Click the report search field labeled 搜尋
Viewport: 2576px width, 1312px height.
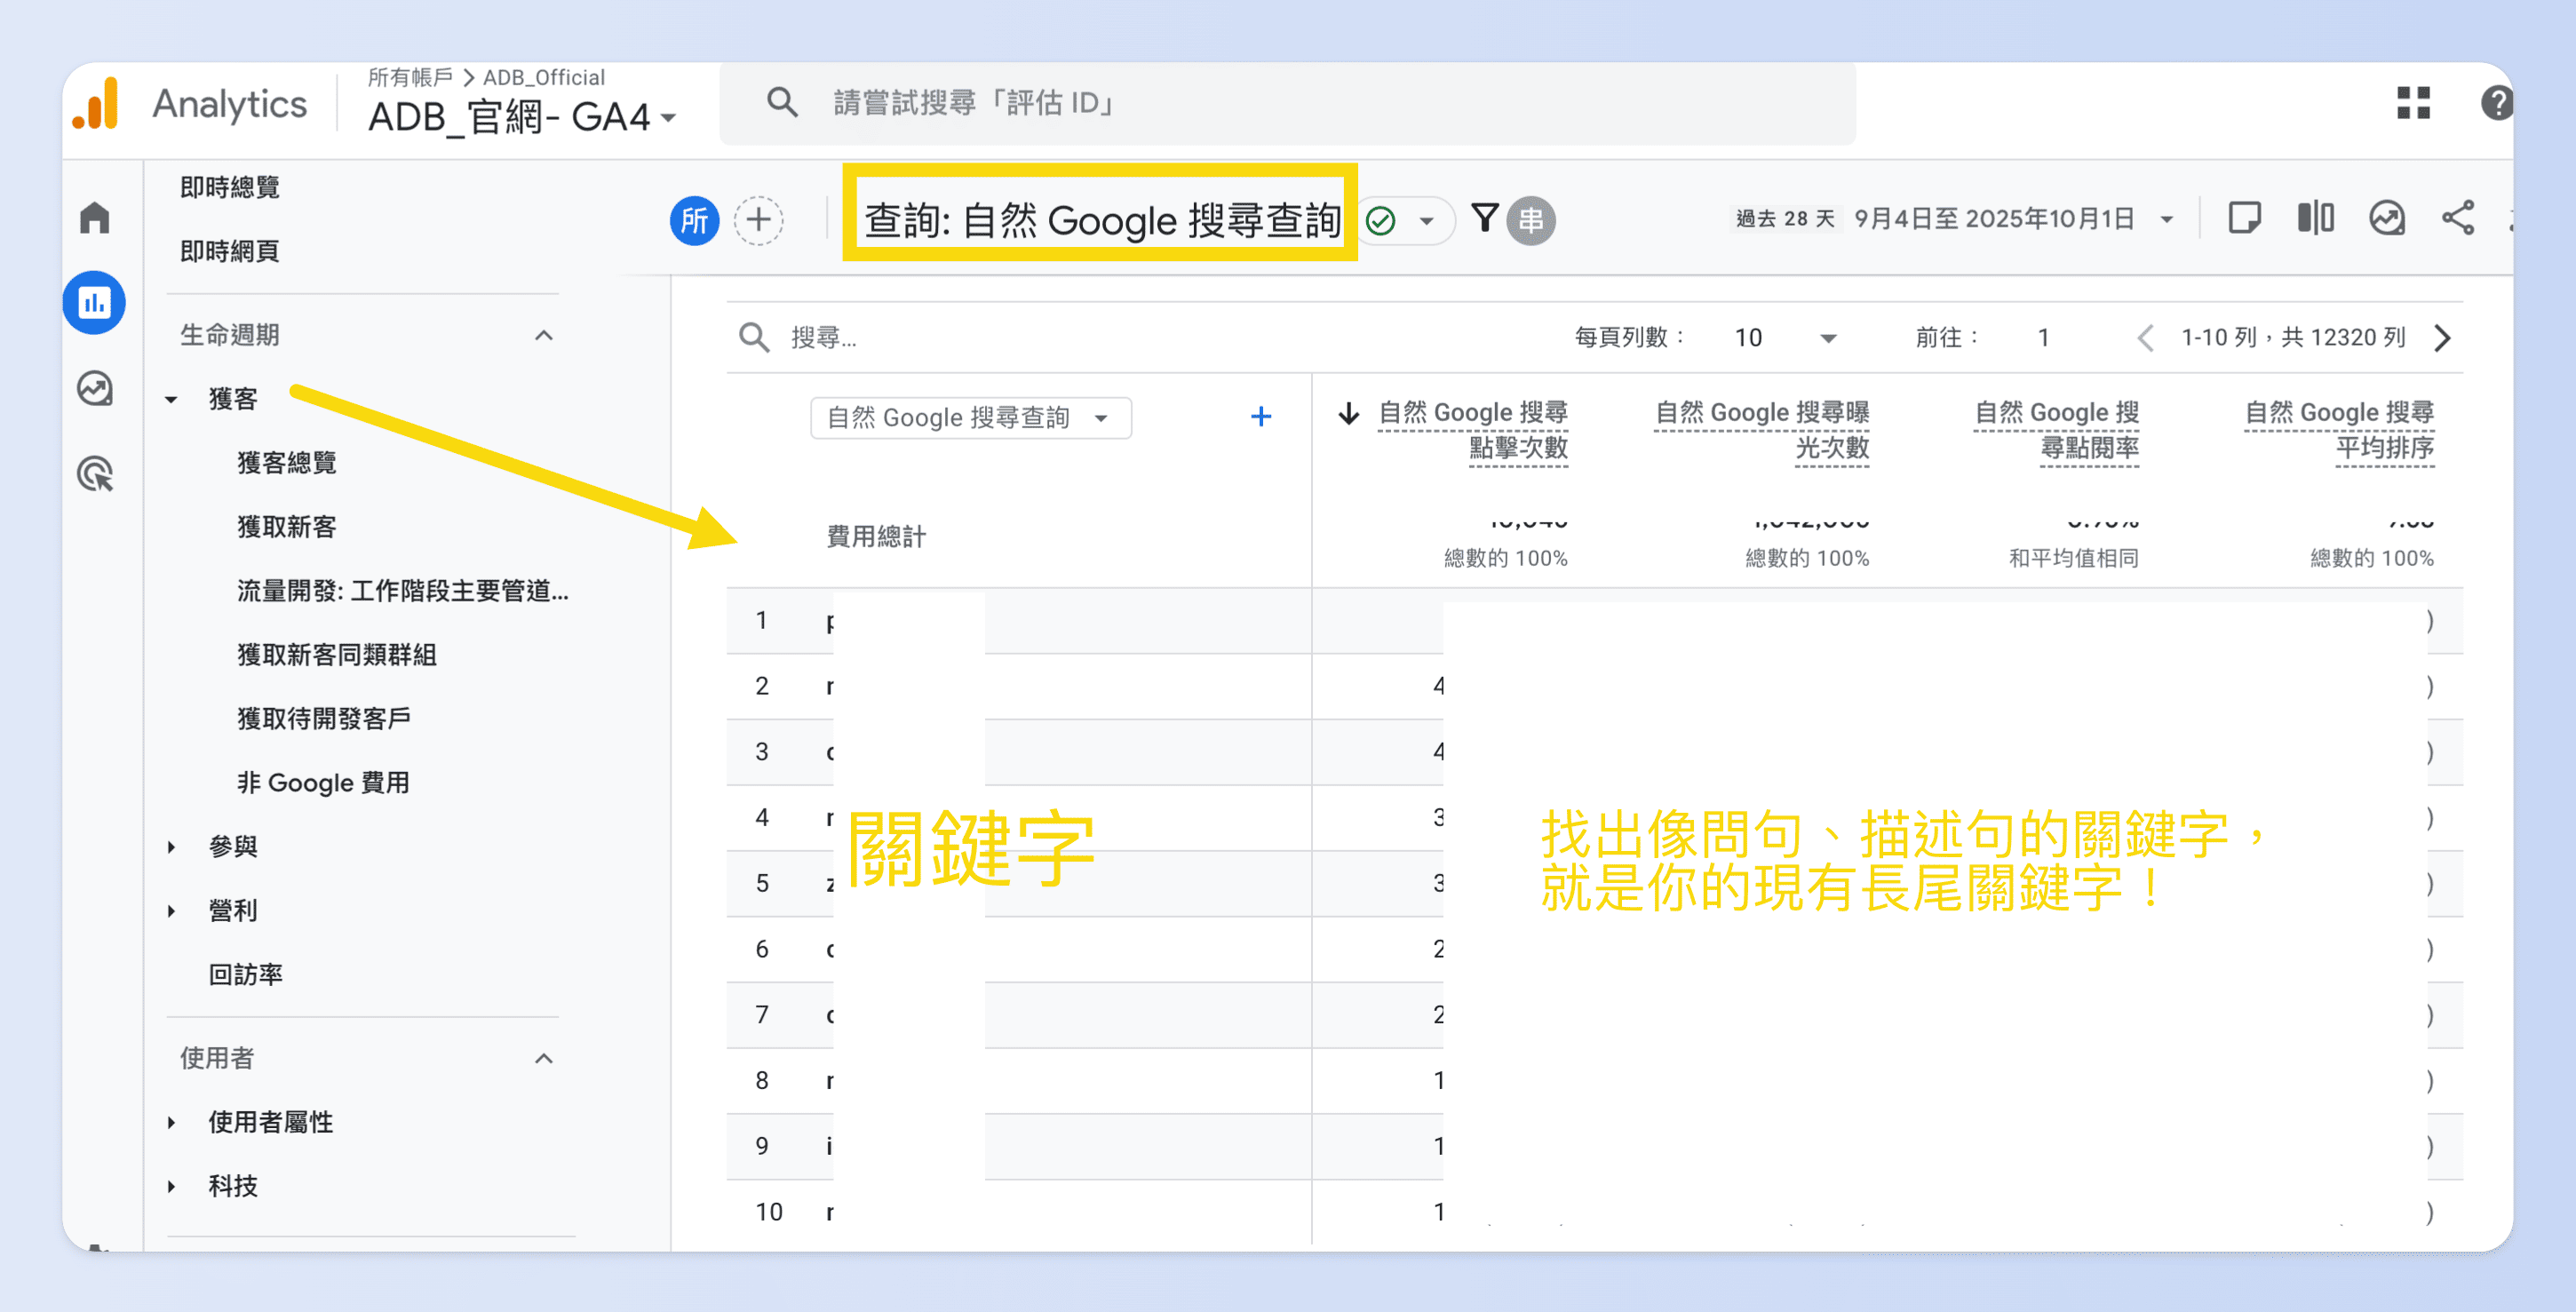click(830, 338)
